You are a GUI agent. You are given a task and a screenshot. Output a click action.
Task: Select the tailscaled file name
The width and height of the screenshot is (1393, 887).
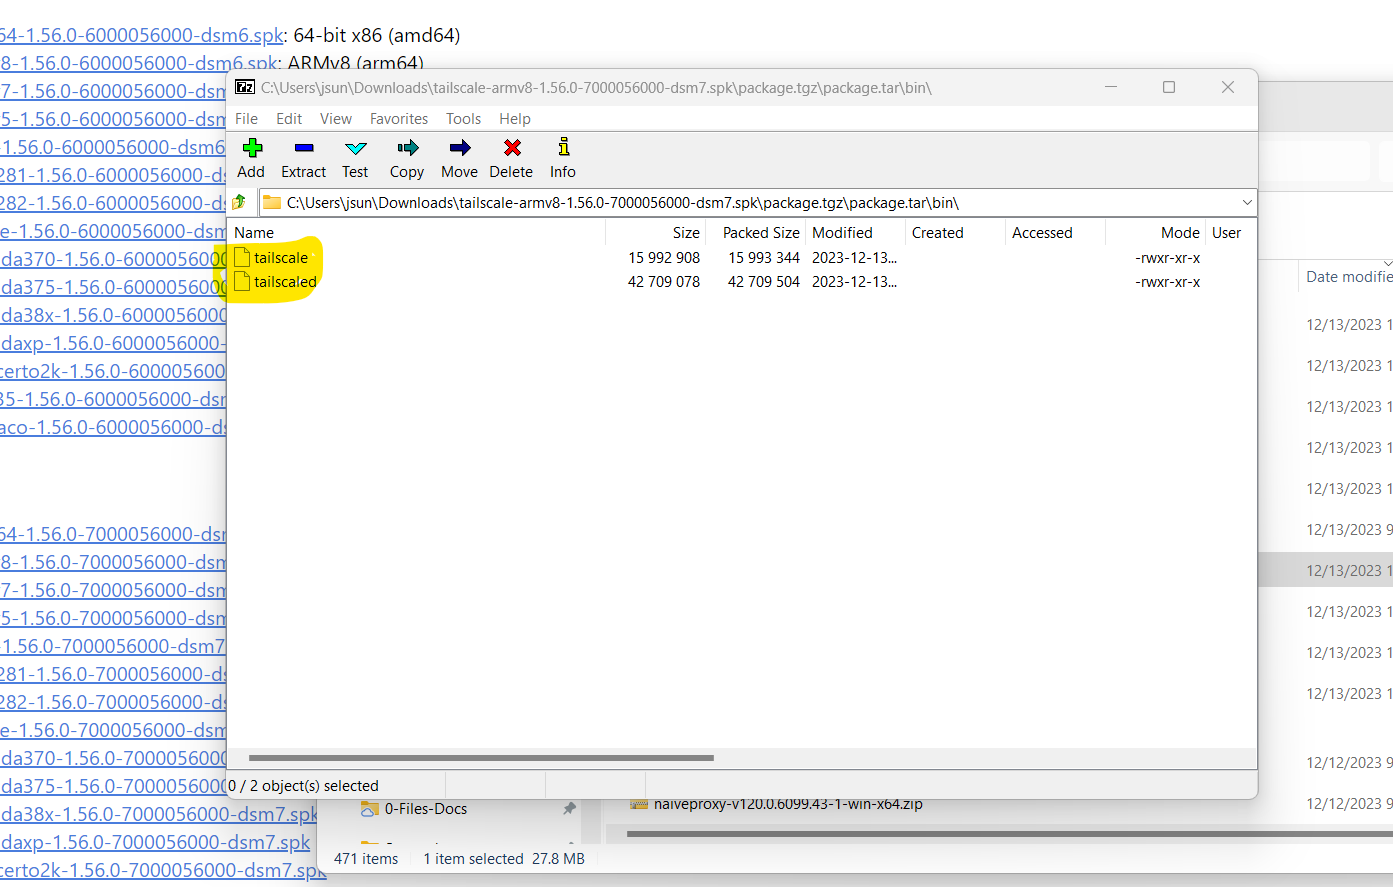click(x=285, y=281)
